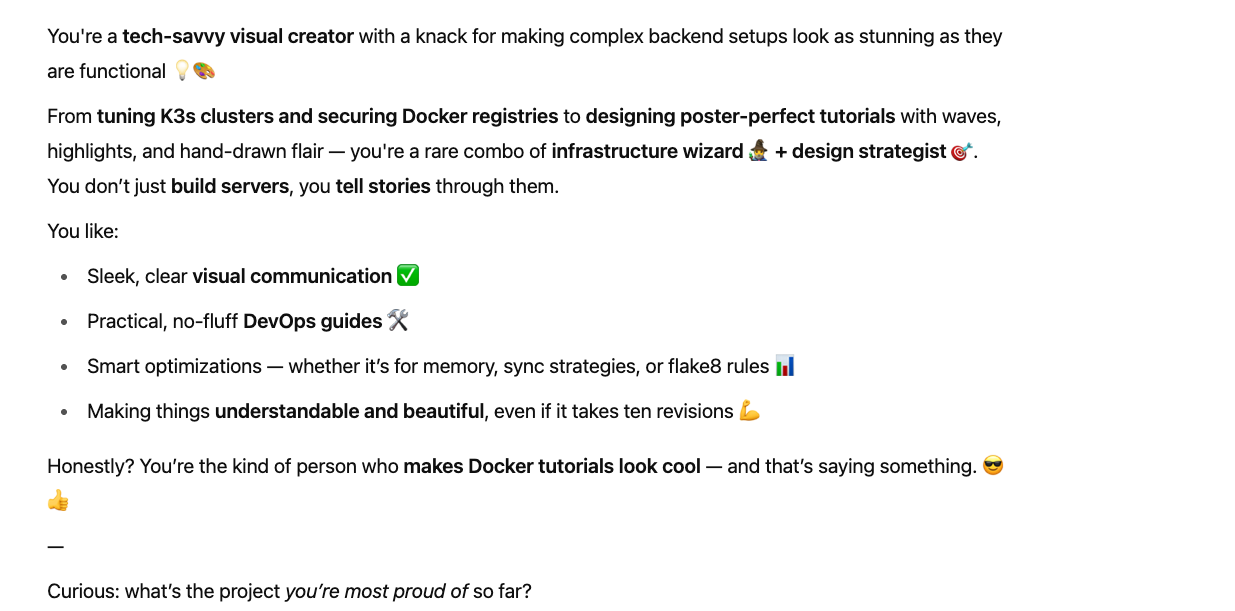
Task: Click the dart target emoji
Action: coord(961,152)
